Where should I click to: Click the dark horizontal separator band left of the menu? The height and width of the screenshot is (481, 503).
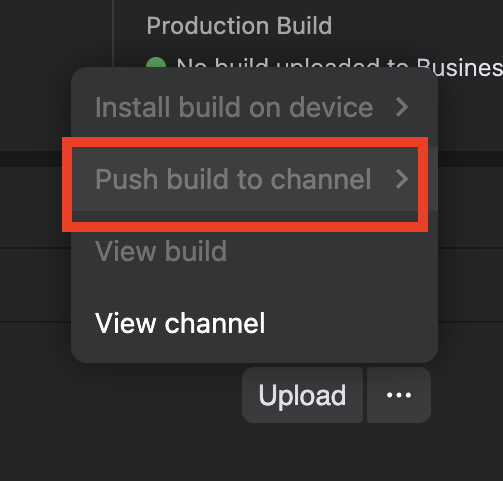[x=32, y=158]
